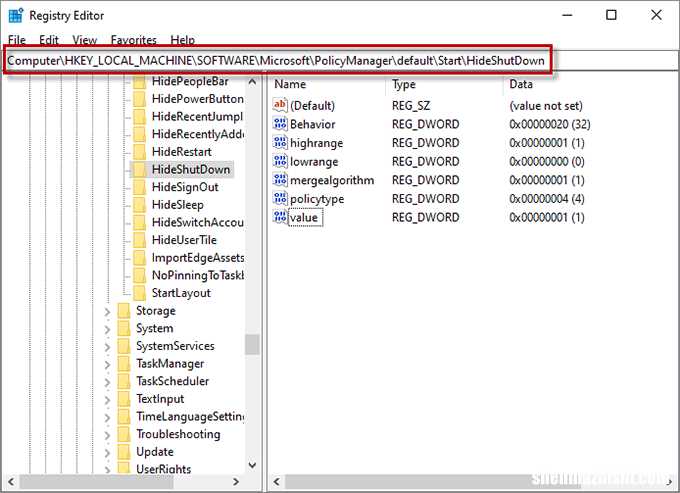
Task: Click tree pane horizontal scroll left arrow
Action: pyautogui.click(x=11, y=482)
